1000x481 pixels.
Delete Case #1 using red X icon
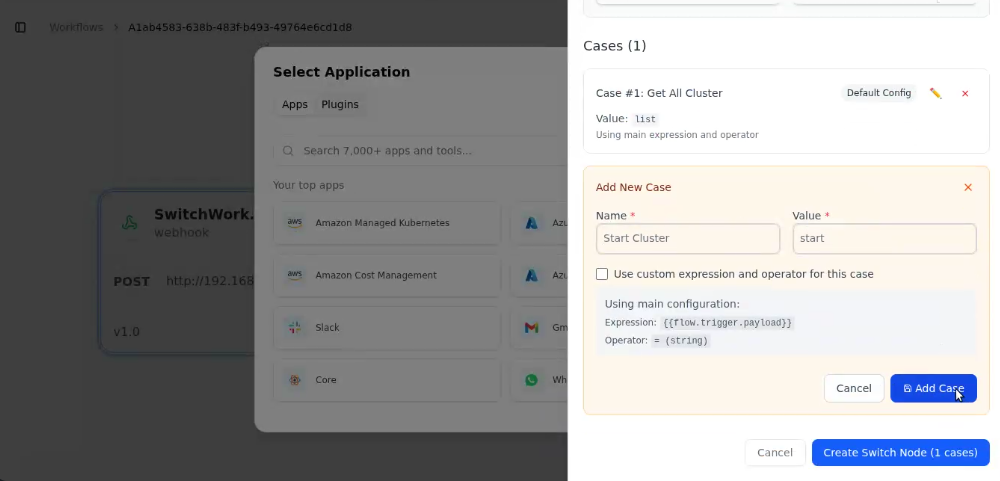(x=965, y=93)
